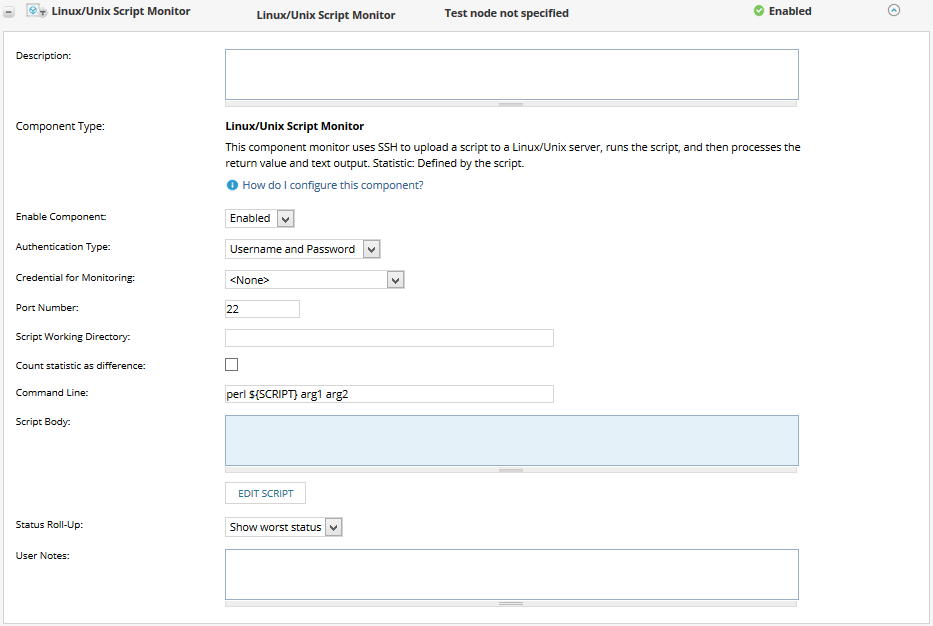This screenshot has width=933, height=626.
Task: Click the Test node not specified label
Action: (506, 12)
